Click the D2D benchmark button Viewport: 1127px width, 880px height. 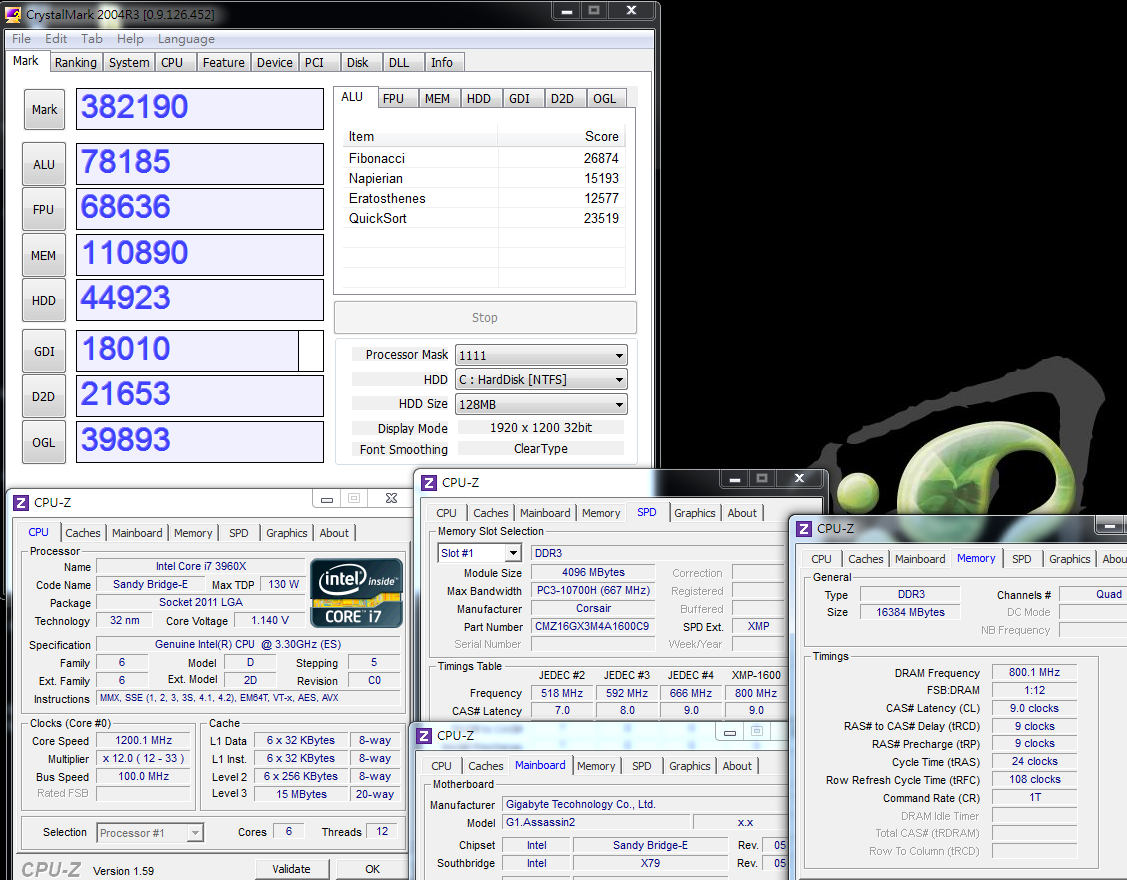click(x=44, y=396)
